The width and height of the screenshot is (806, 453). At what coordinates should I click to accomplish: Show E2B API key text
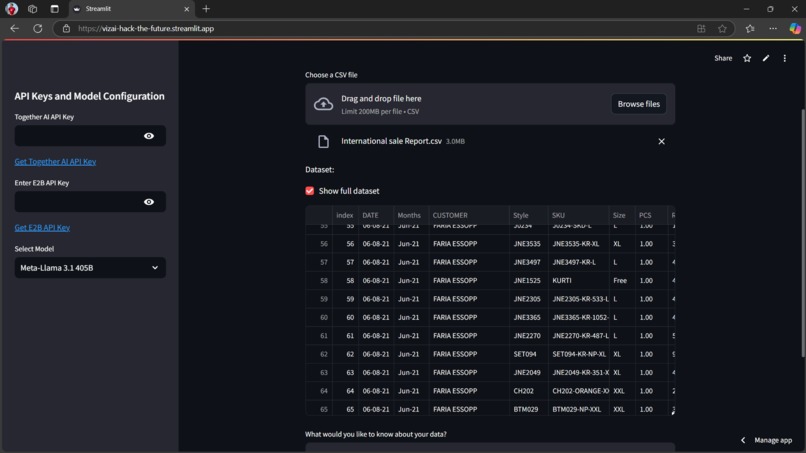[x=149, y=202]
